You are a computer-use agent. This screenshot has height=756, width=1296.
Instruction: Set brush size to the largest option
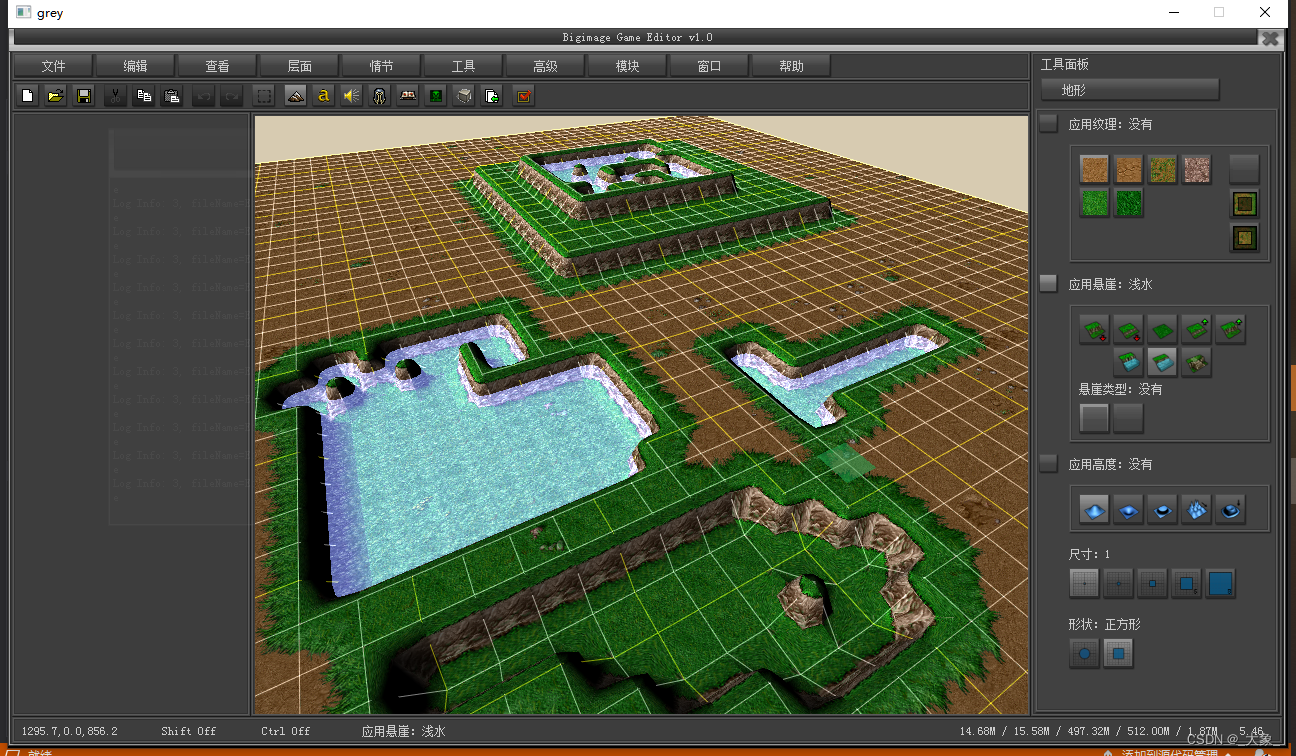pyautogui.click(x=1220, y=583)
